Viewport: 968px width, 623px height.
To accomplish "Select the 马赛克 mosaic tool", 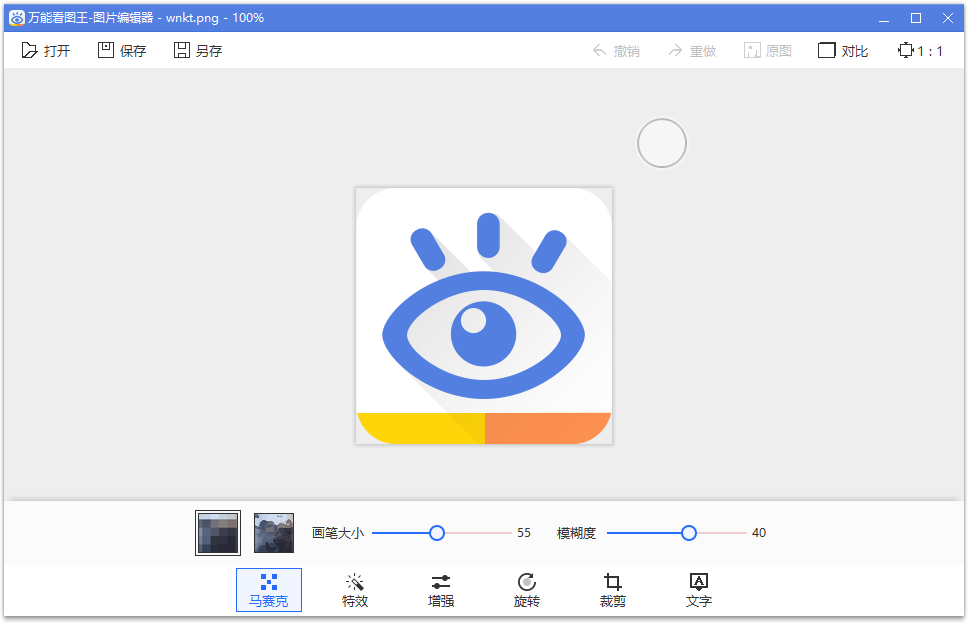I will tap(269, 590).
